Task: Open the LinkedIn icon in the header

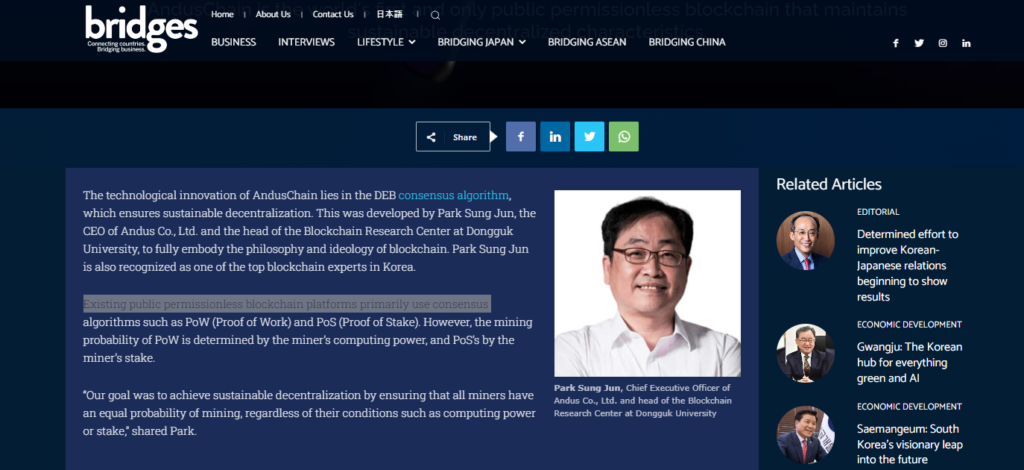Action: [x=966, y=43]
